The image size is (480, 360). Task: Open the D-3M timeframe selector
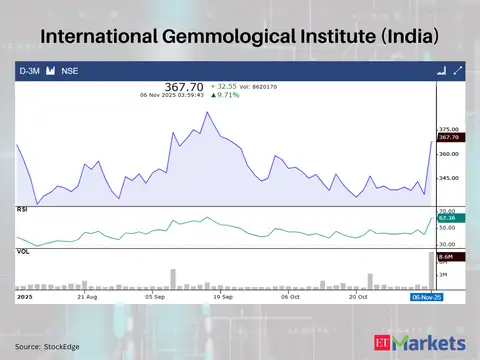(29, 71)
